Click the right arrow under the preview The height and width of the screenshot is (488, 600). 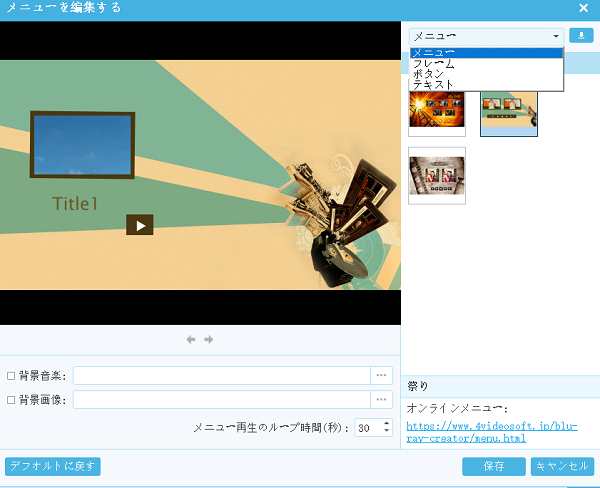[x=209, y=340]
